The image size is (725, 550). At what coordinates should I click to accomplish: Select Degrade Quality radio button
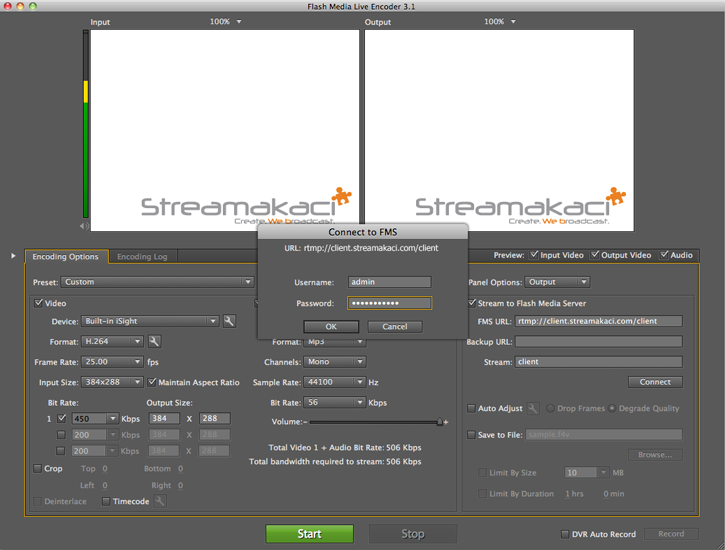612,409
